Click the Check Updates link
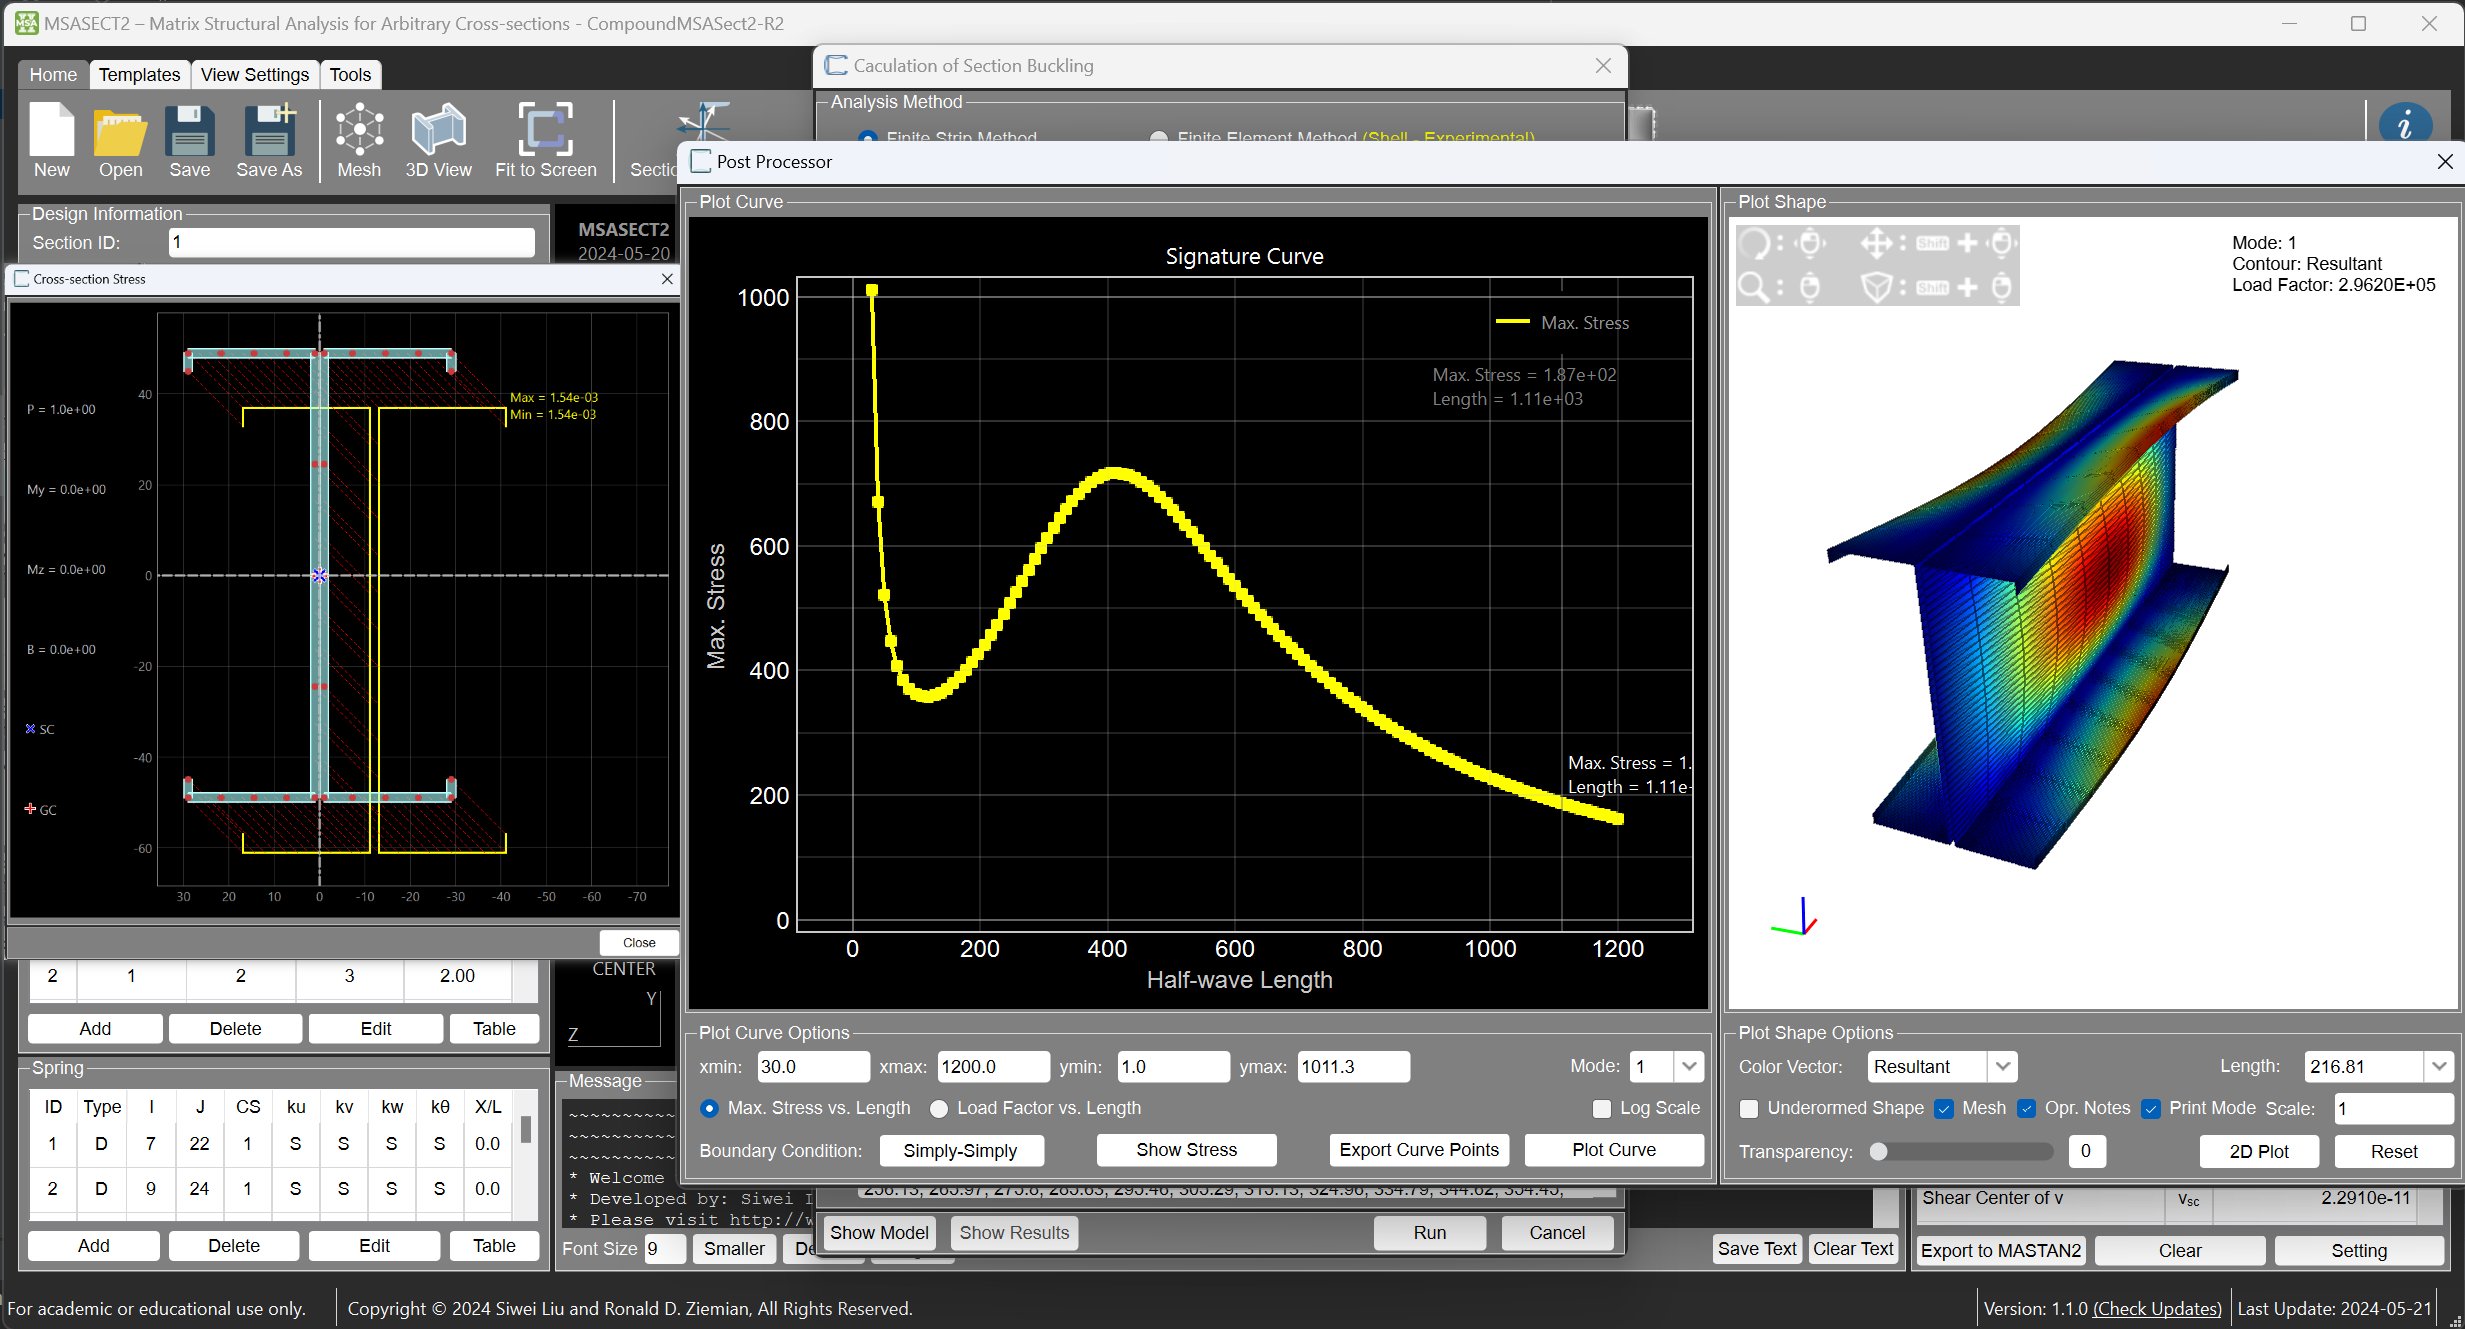Viewport: 2465px width, 1329px height. pos(2157,1308)
